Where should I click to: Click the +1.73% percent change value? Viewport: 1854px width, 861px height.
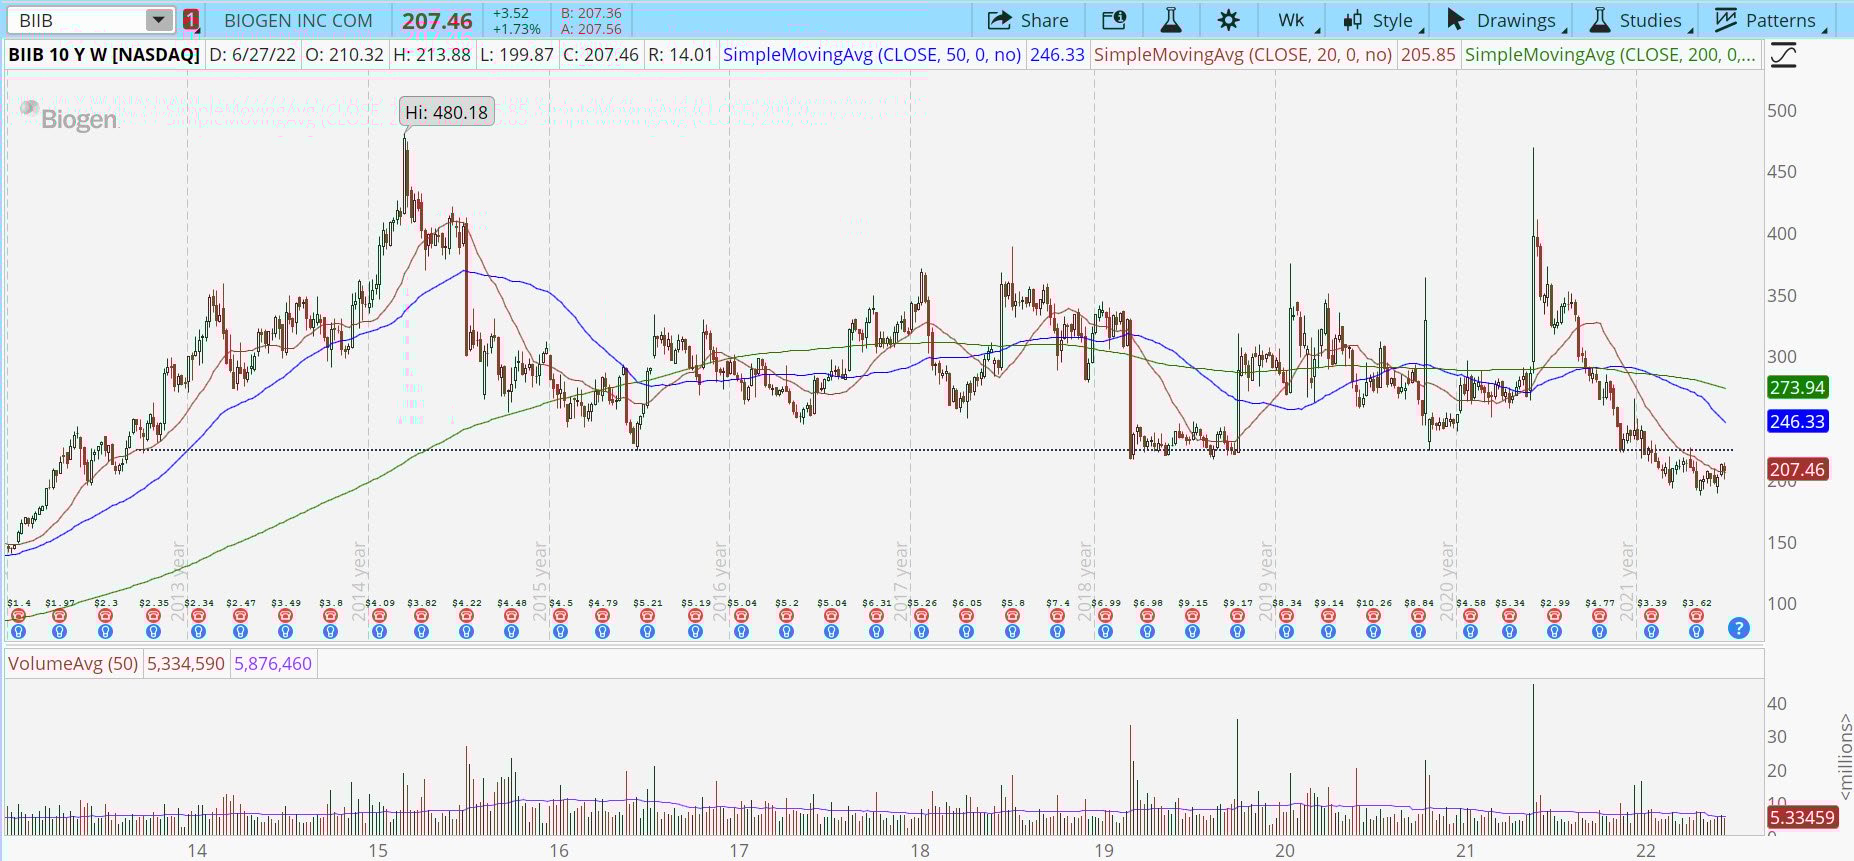(x=516, y=29)
